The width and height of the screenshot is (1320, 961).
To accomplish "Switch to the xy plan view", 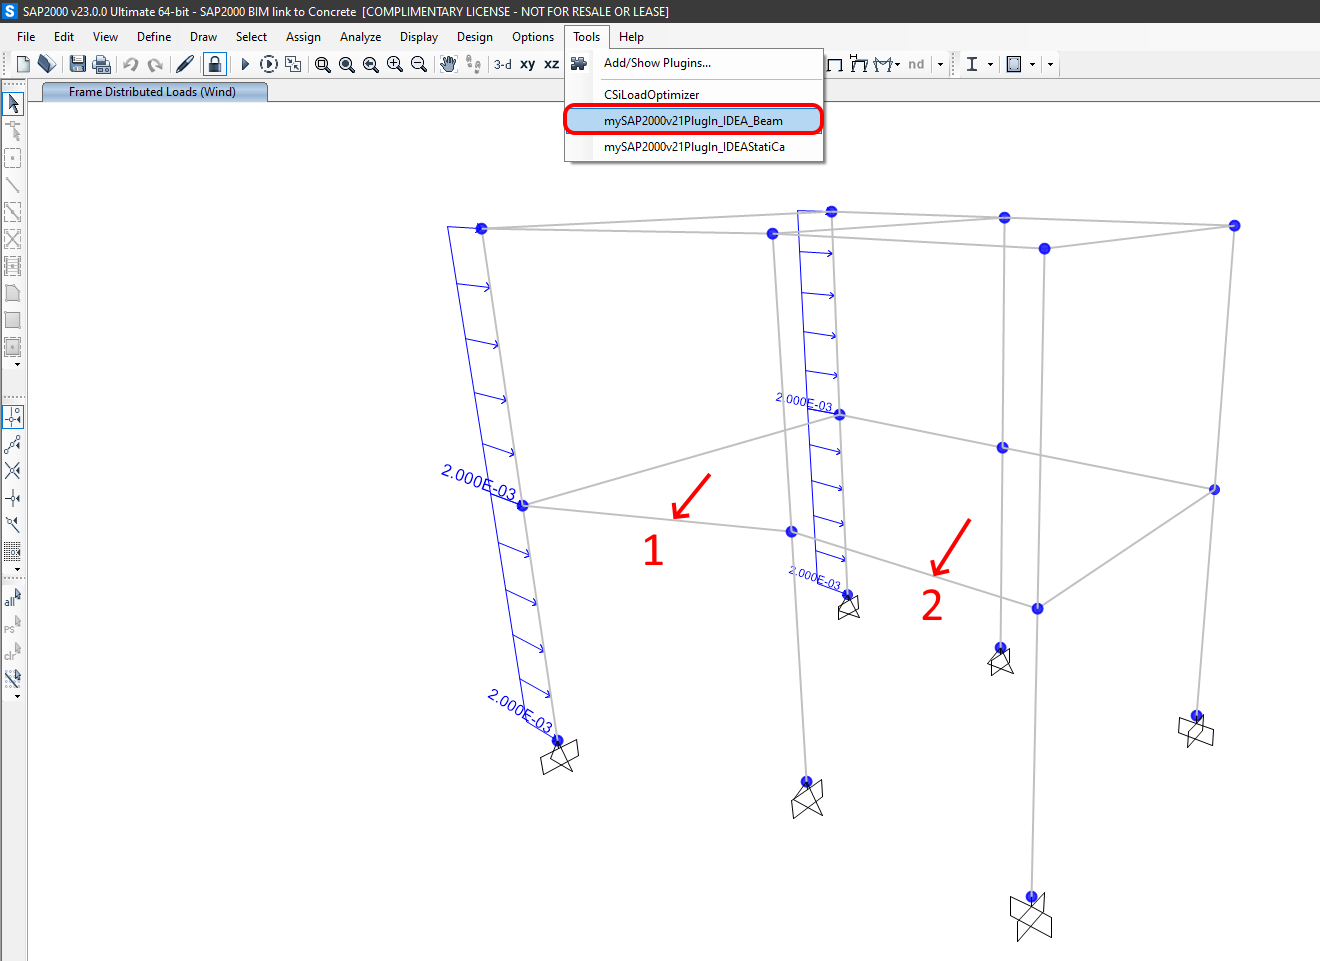I will [527, 63].
